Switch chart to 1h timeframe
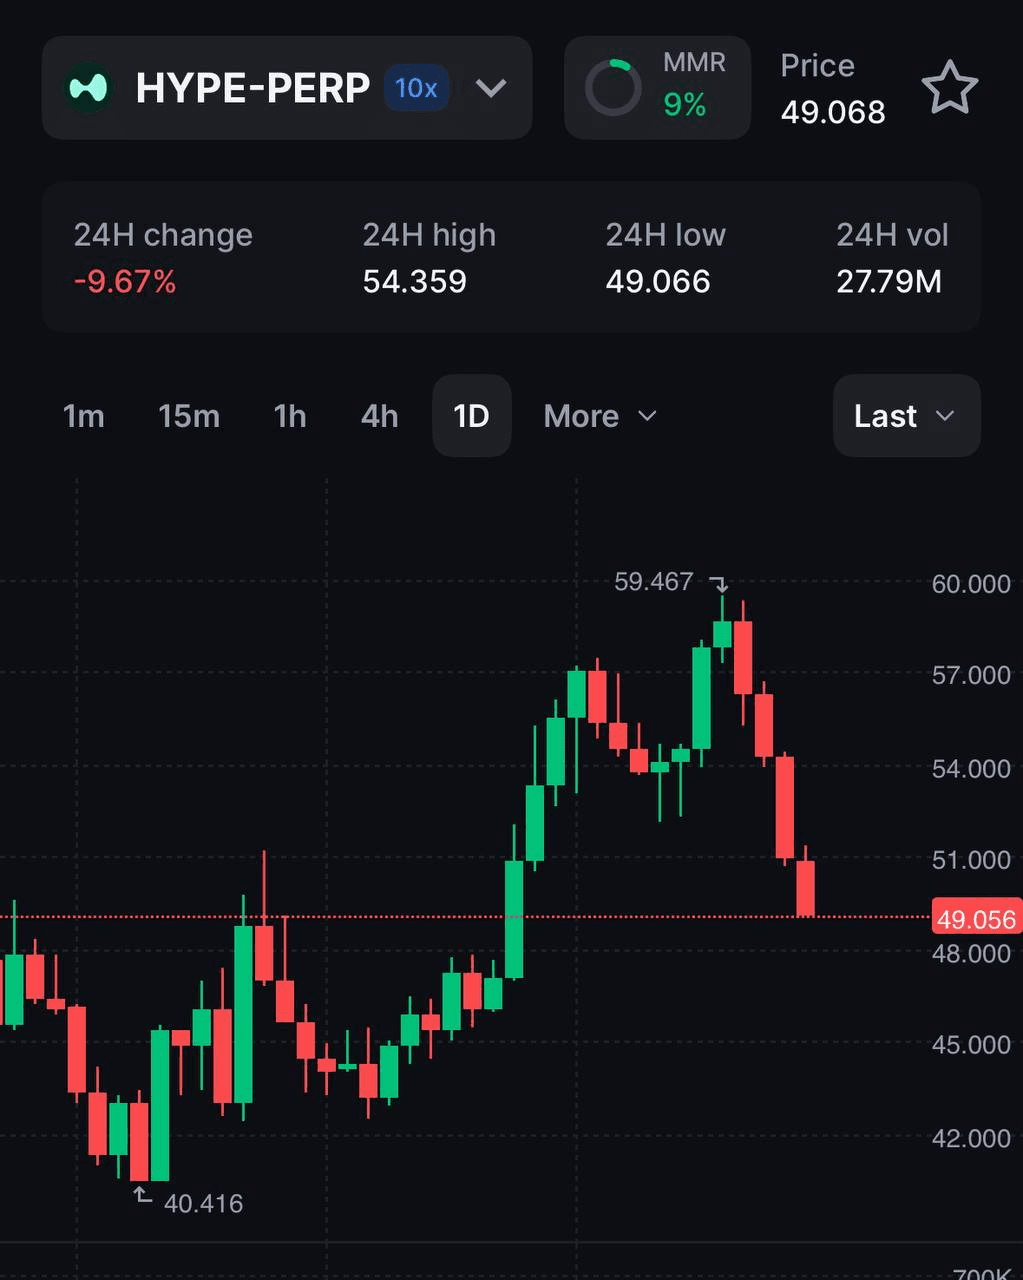1023x1280 pixels. (290, 416)
